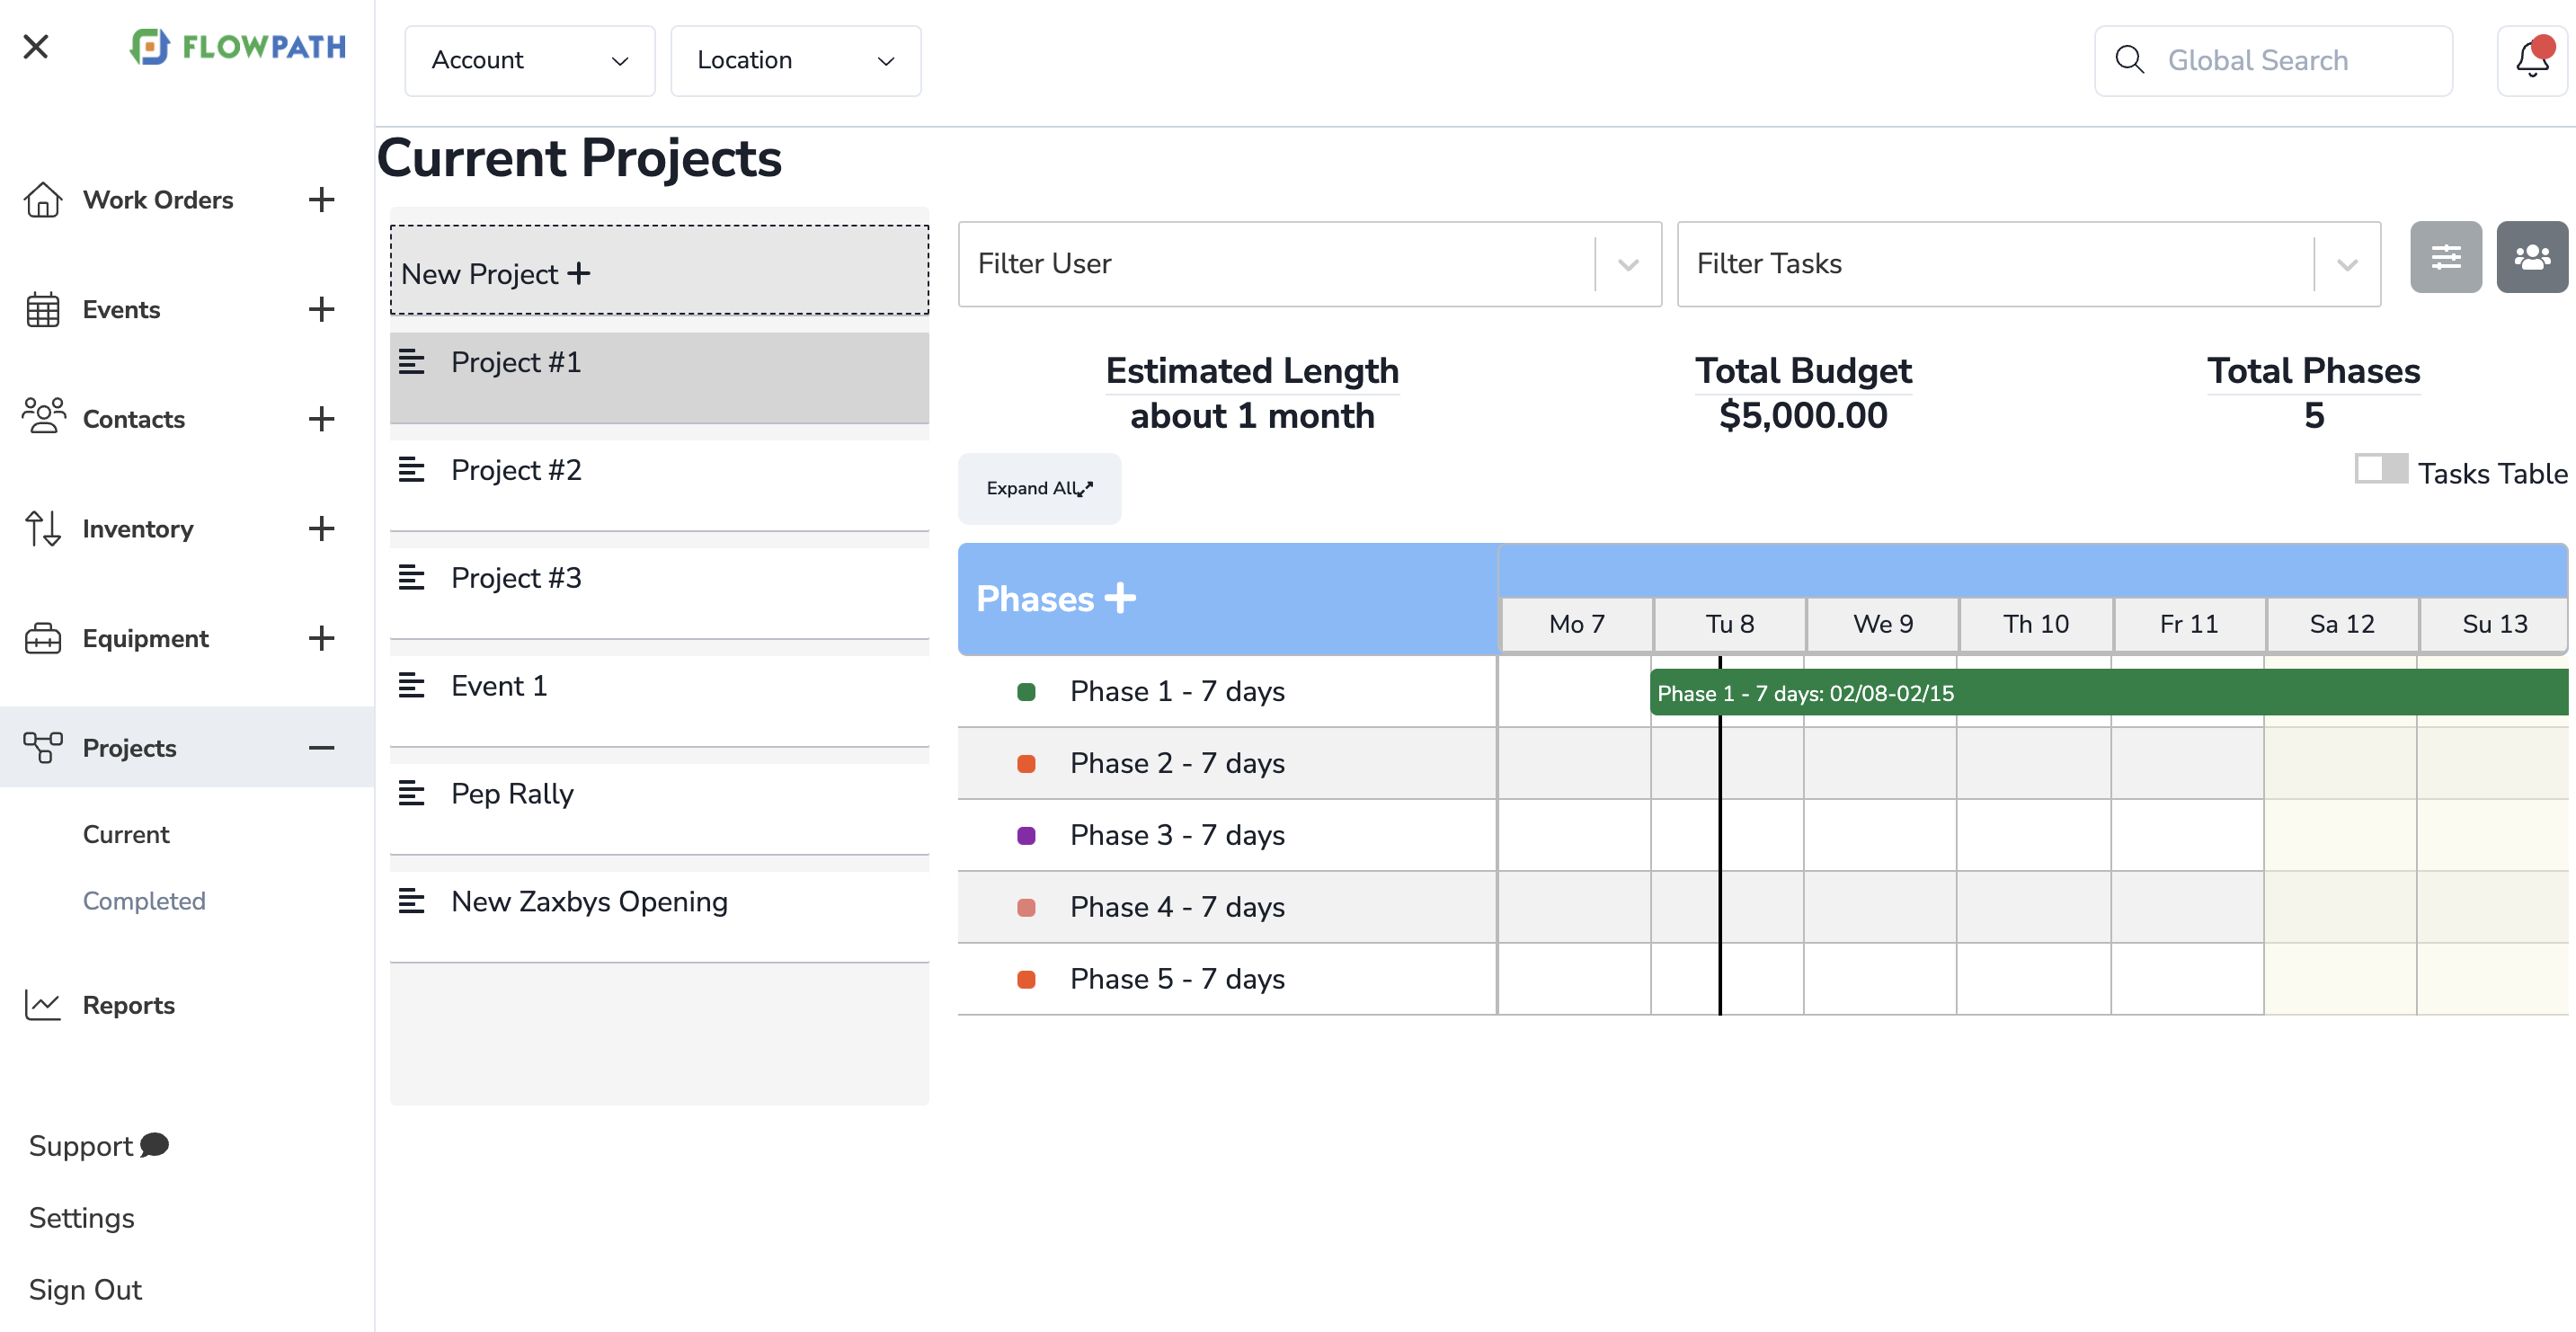
Task: Select the Events calendar icon
Action: point(43,309)
